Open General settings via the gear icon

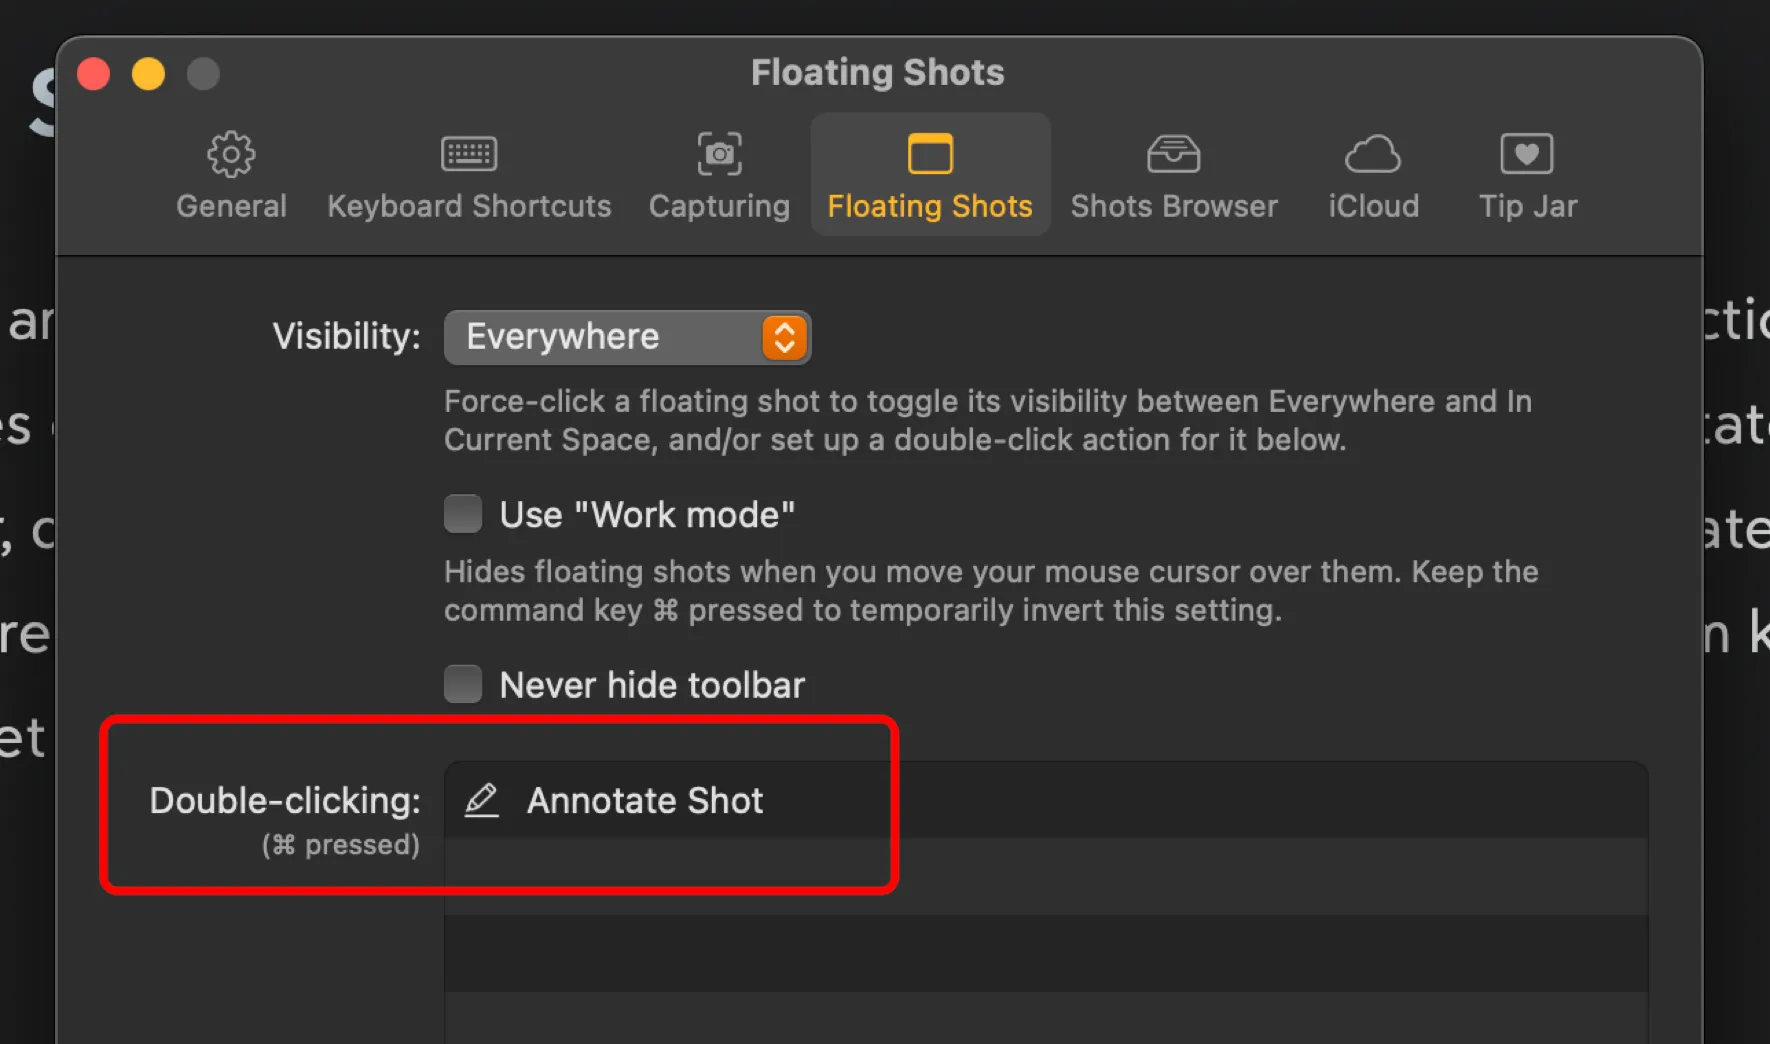point(231,154)
